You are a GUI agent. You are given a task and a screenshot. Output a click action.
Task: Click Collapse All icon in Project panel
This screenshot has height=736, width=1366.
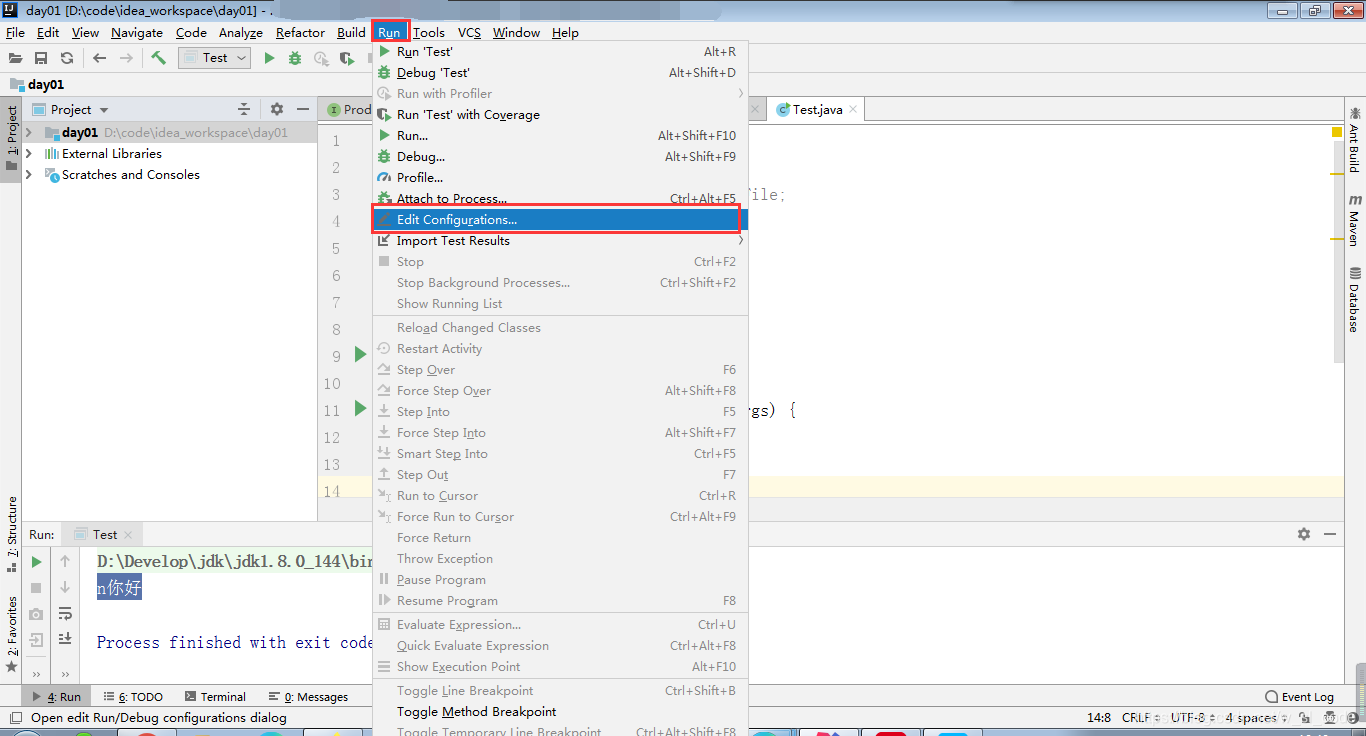(244, 109)
